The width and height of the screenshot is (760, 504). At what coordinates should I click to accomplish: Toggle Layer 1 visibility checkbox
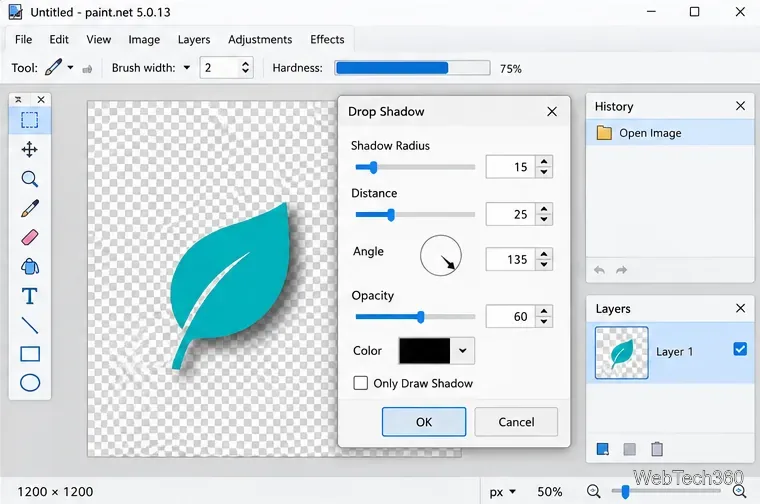tap(740, 349)
